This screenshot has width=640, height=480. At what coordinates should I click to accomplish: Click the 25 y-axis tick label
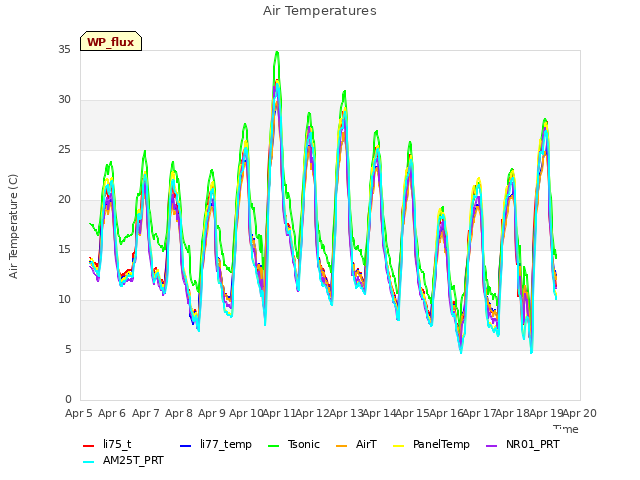64,150
